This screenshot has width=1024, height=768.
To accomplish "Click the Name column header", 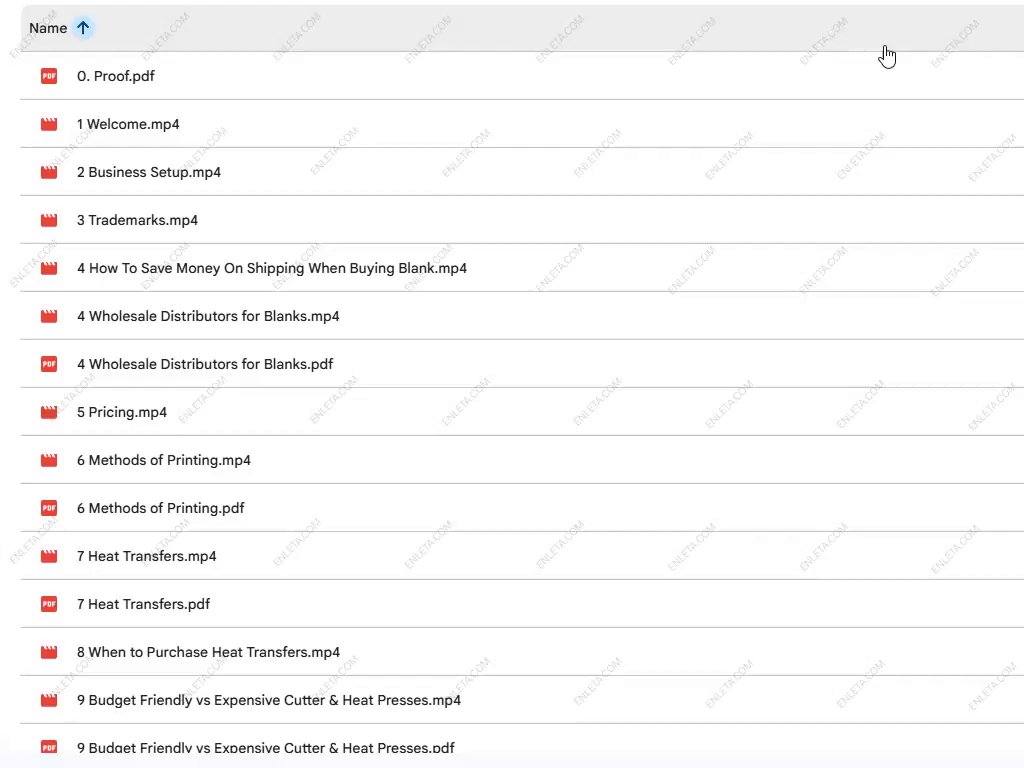I will point(48,28).
